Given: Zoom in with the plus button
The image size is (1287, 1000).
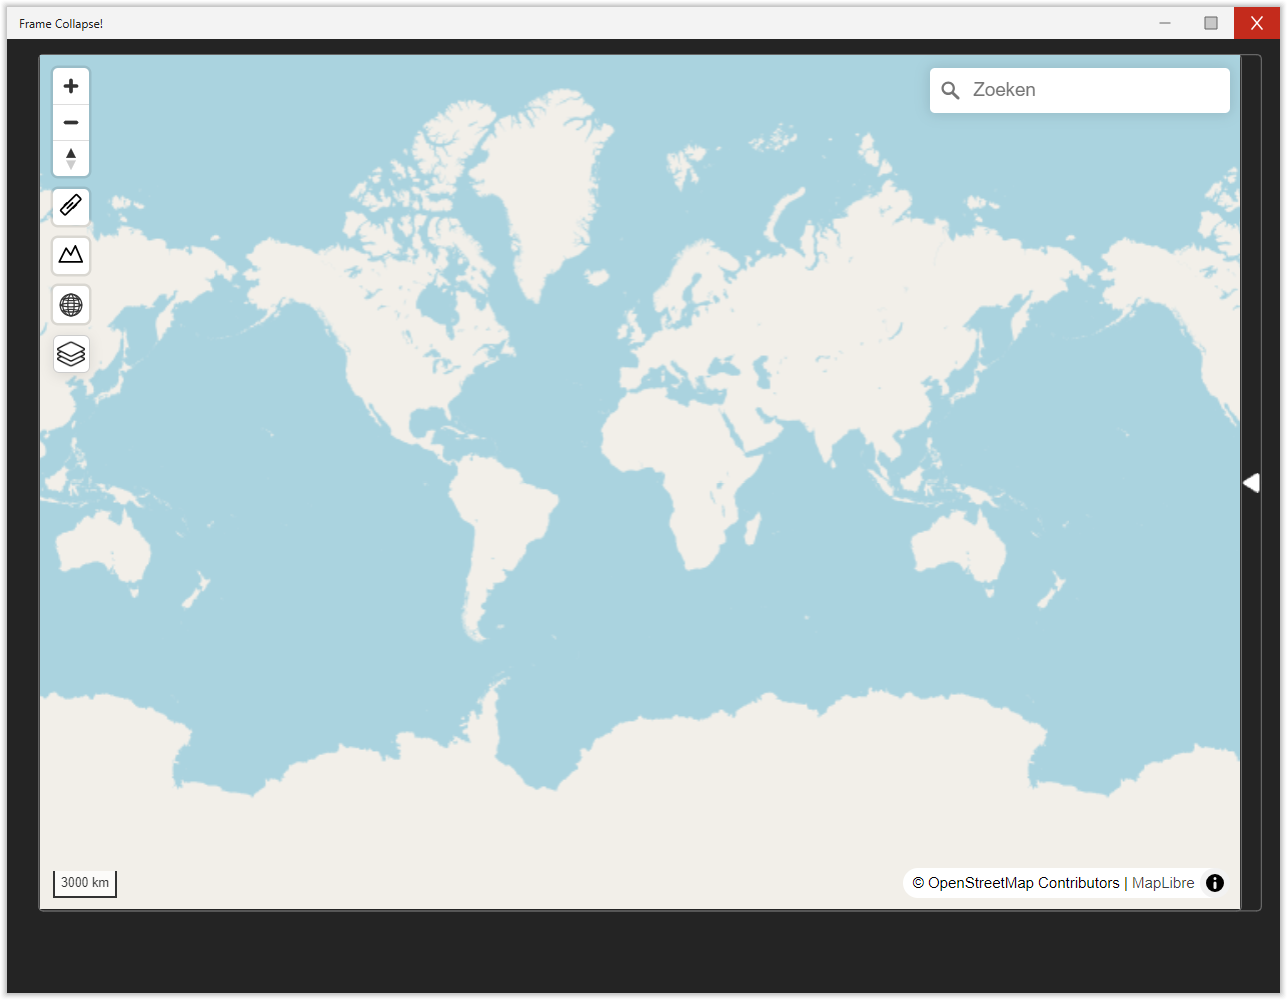Looking at the screenshot, I should pos(71,86).
